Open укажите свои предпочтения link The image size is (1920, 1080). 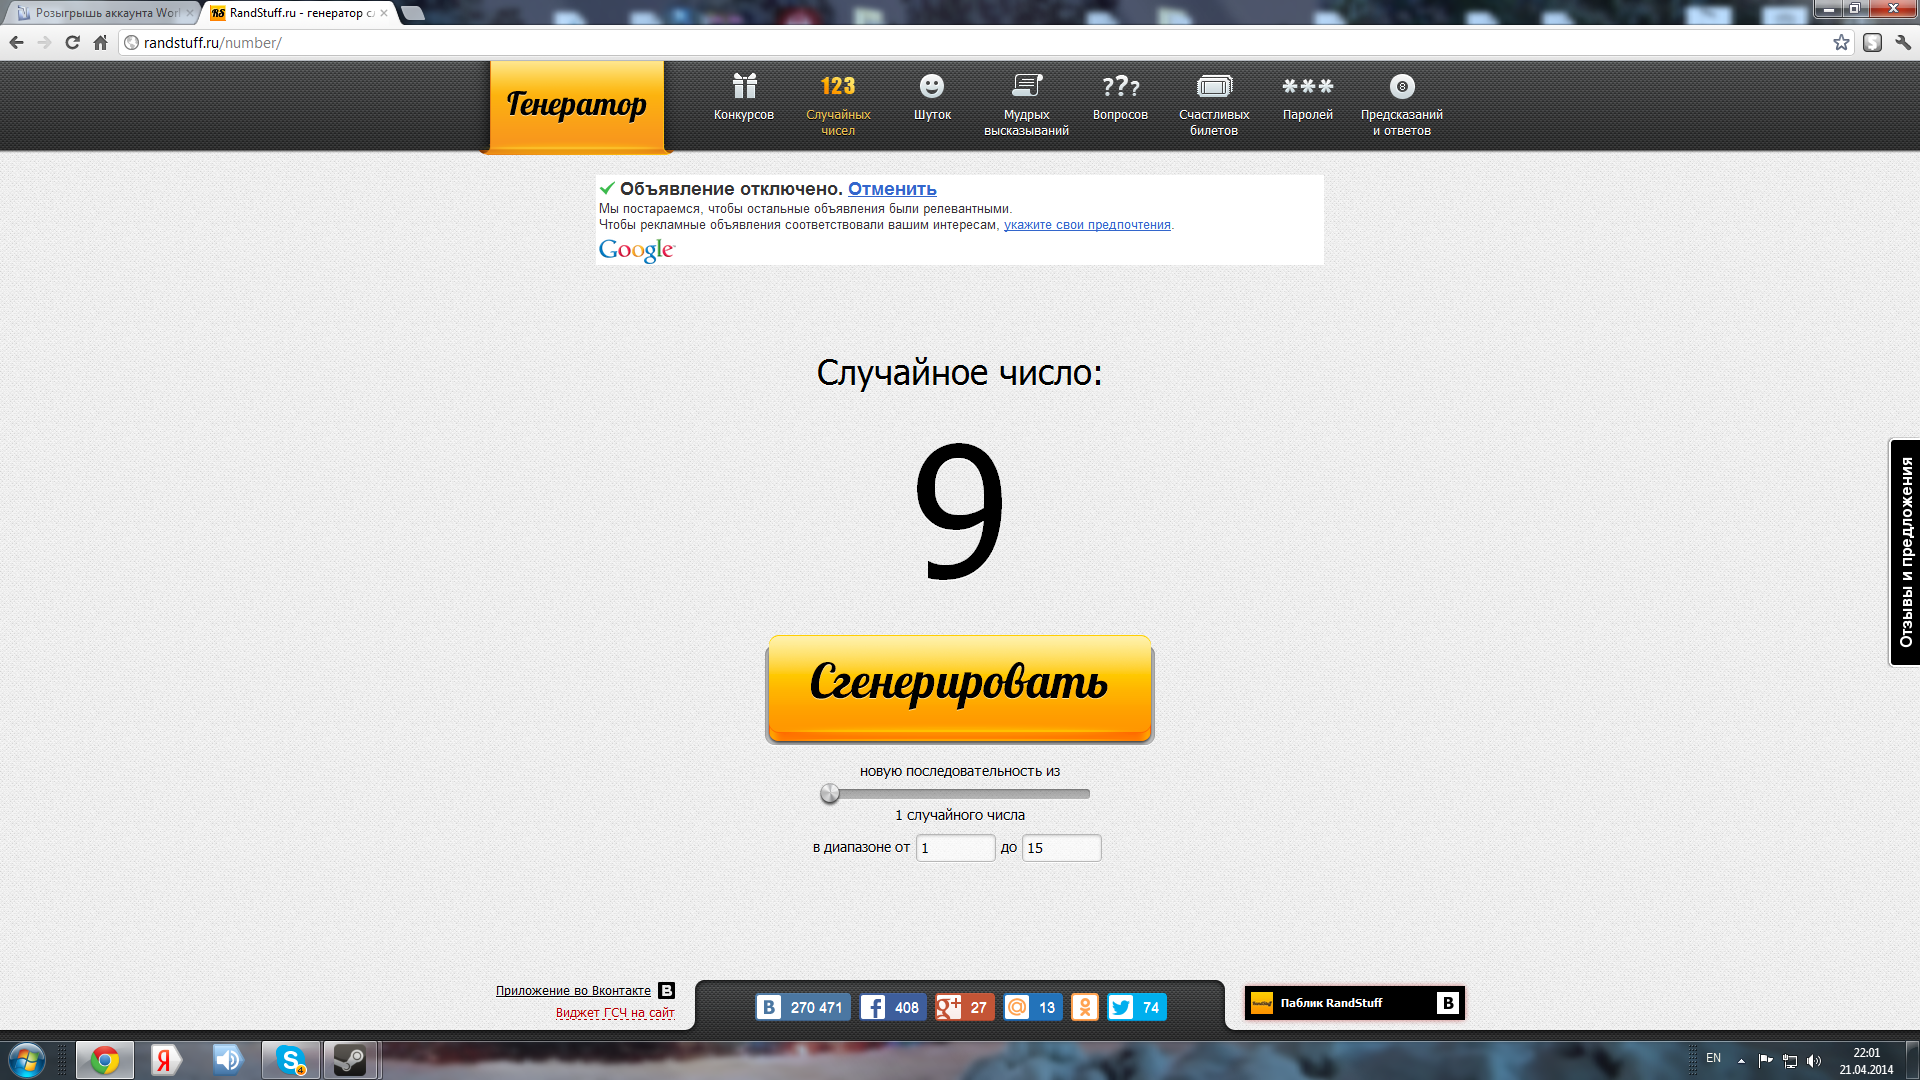[1087, 225]
